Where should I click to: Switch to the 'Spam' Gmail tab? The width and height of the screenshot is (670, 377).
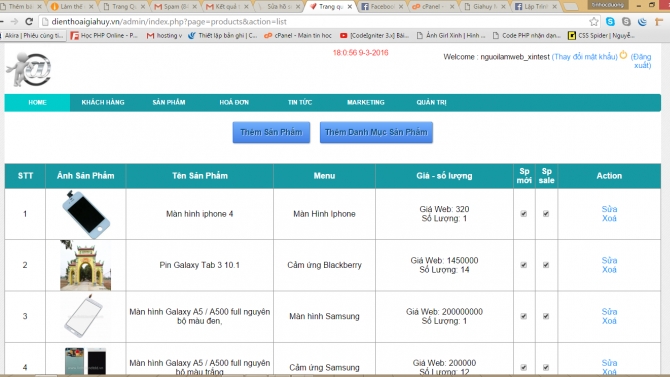point(174,6)
